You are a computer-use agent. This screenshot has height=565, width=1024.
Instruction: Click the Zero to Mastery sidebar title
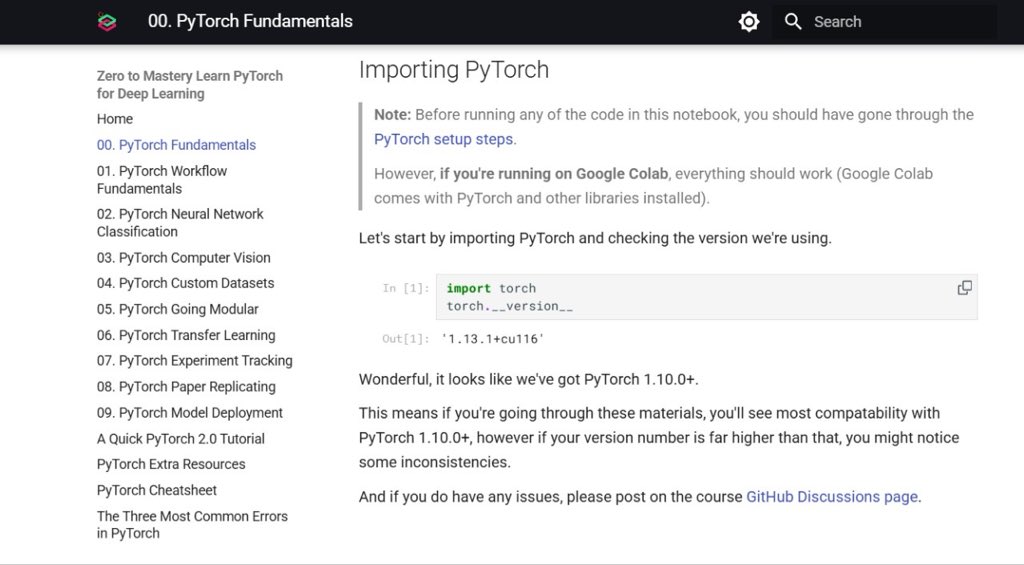(x=190, y=85)
